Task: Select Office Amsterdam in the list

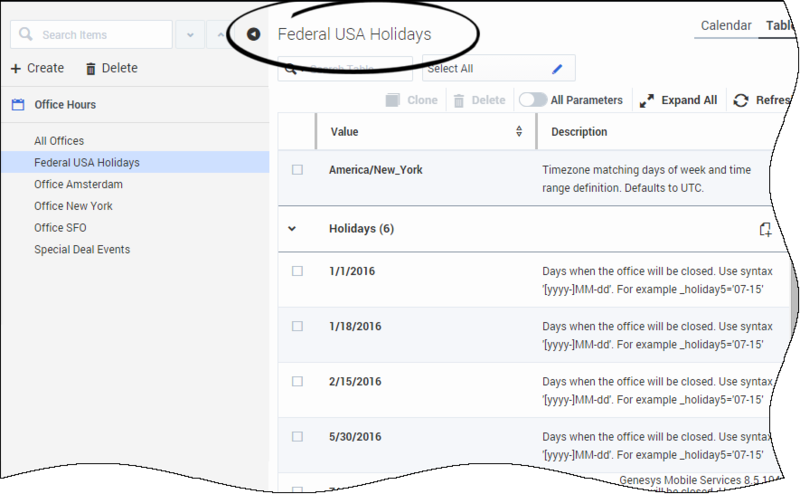Action: (x=78, y=184)
